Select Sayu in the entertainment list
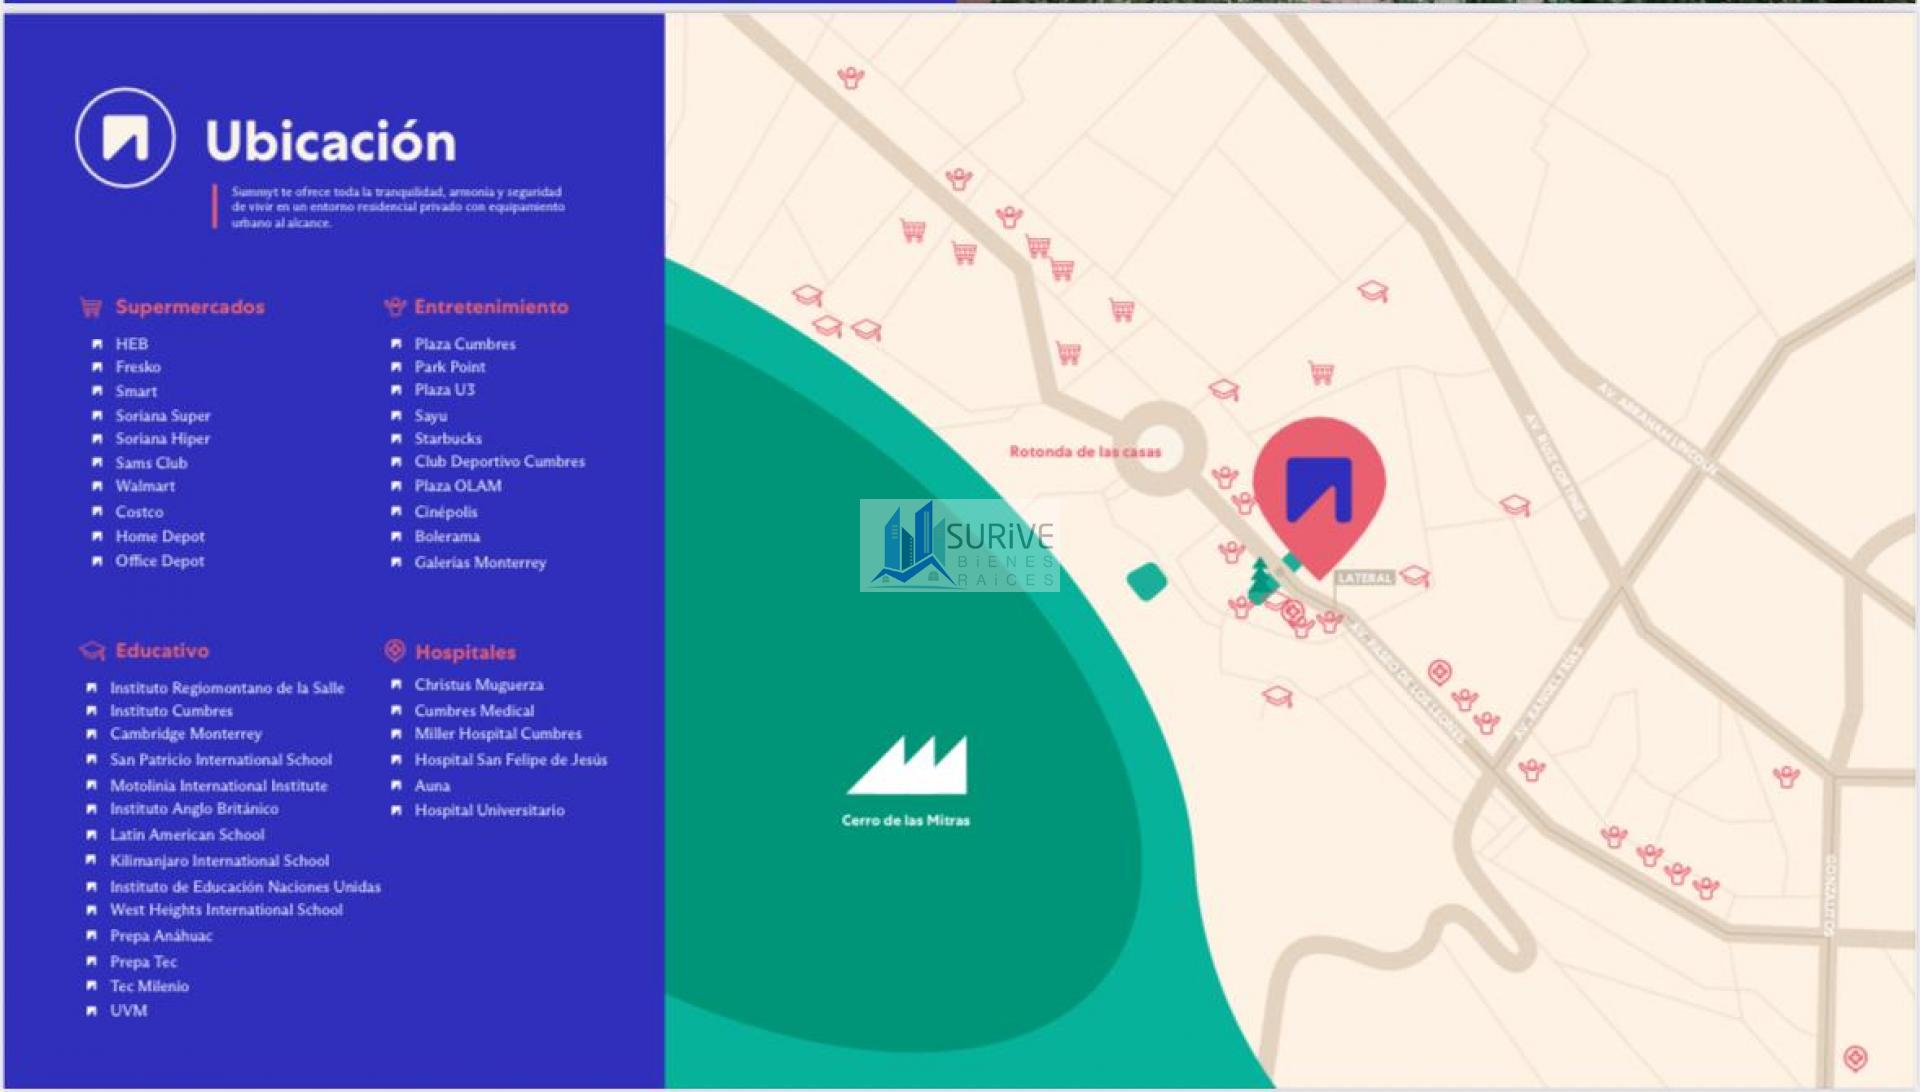This screenshot has height=1092, width=1920. tap(431, 416)
